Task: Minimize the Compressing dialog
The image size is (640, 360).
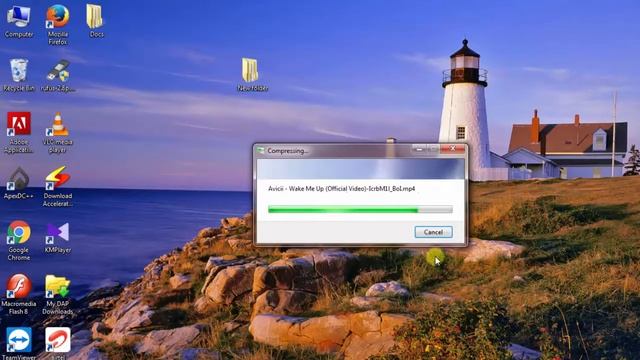Action: point(419,149)
